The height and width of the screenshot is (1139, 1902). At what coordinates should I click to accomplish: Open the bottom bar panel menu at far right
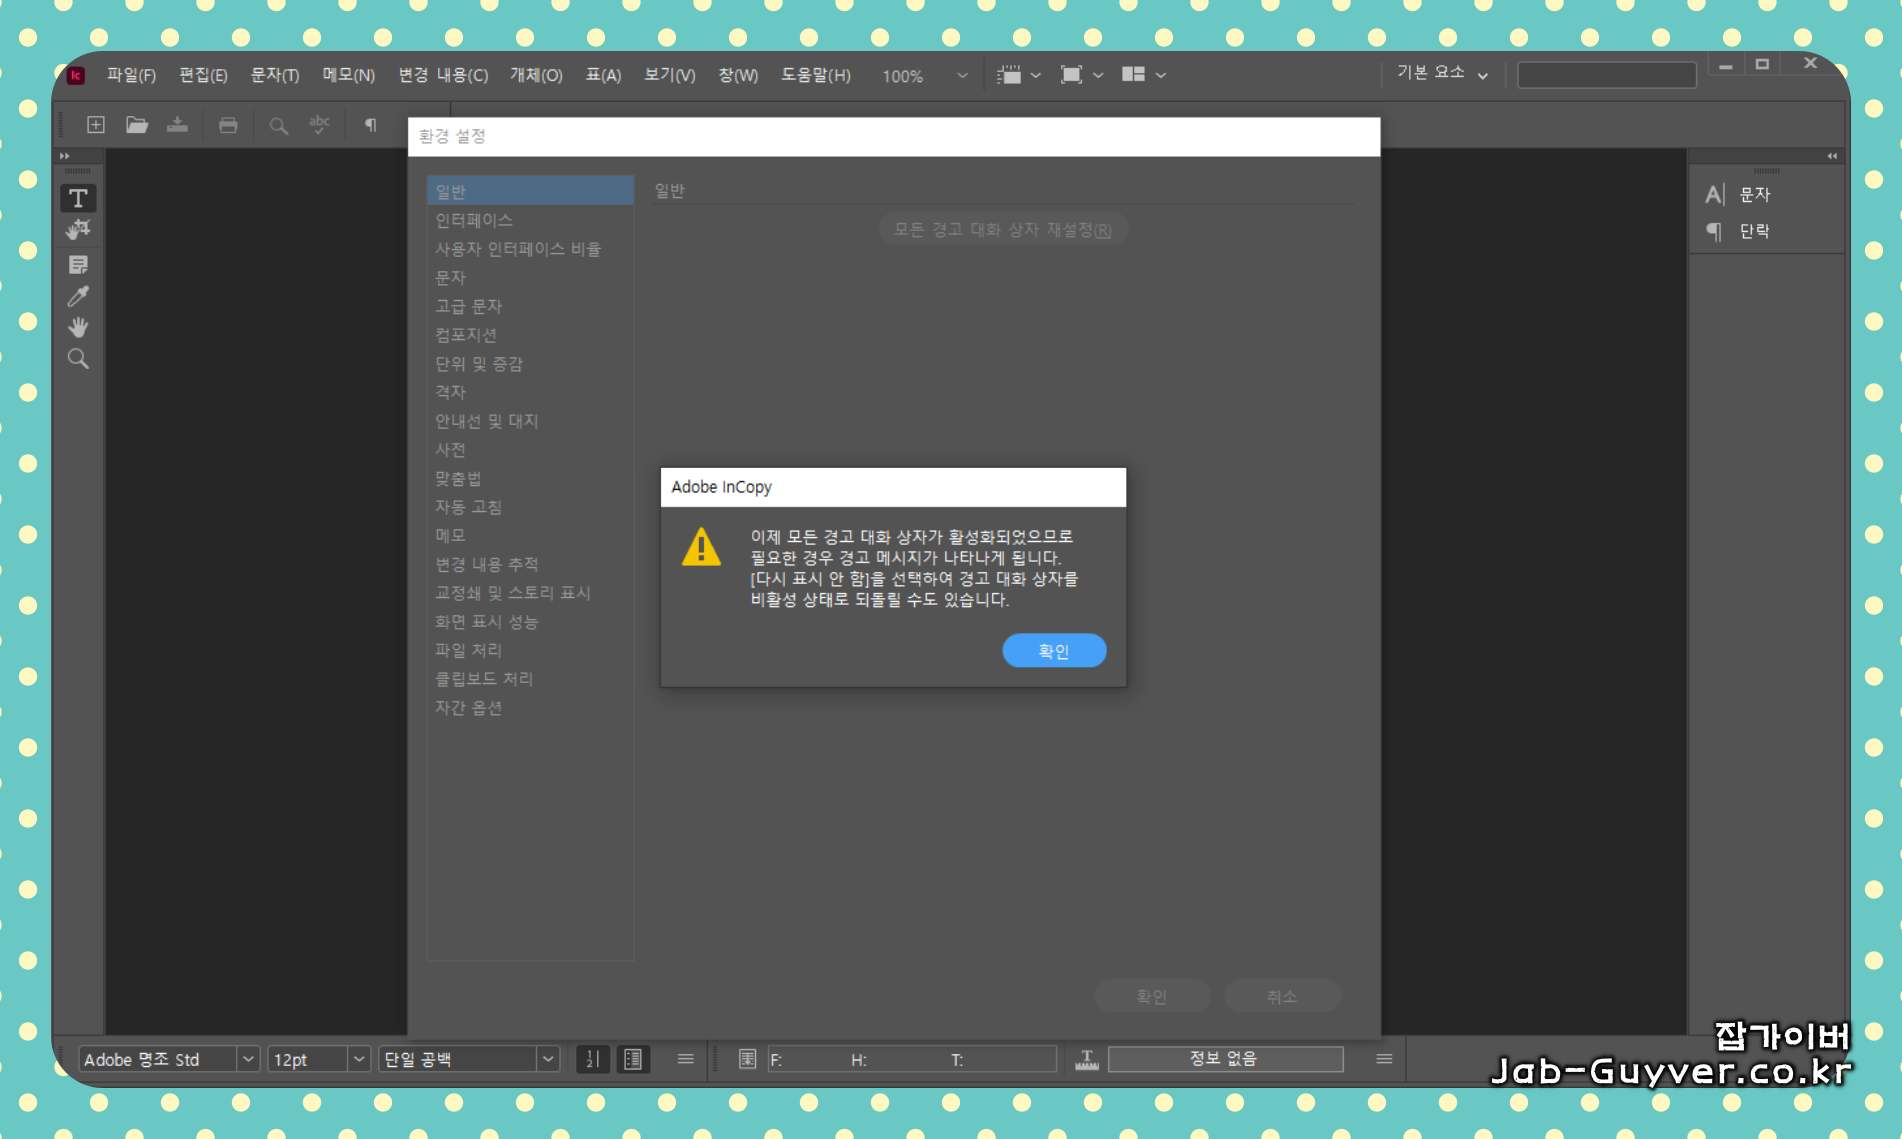pyautogui.click(x=1384, y=1059)
